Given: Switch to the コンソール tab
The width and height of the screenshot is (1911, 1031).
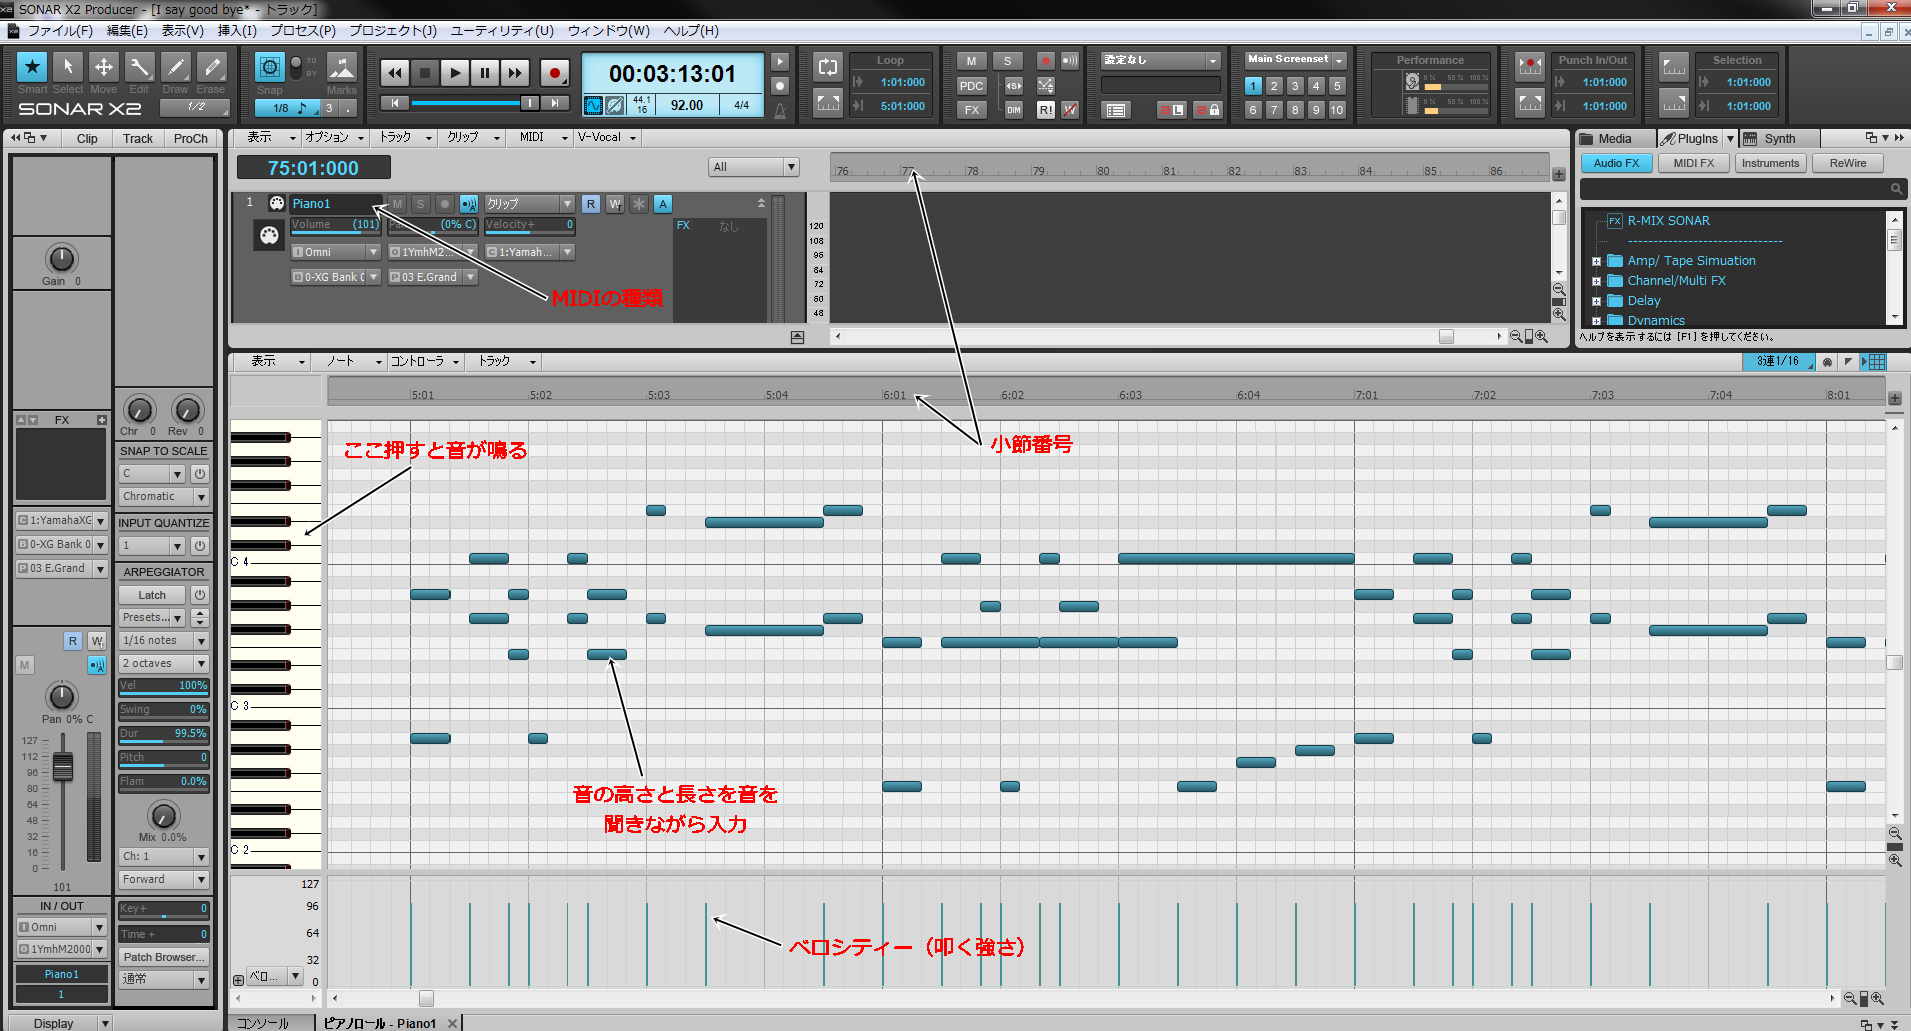Looking at the screenshot, I should coord(263,1023).
